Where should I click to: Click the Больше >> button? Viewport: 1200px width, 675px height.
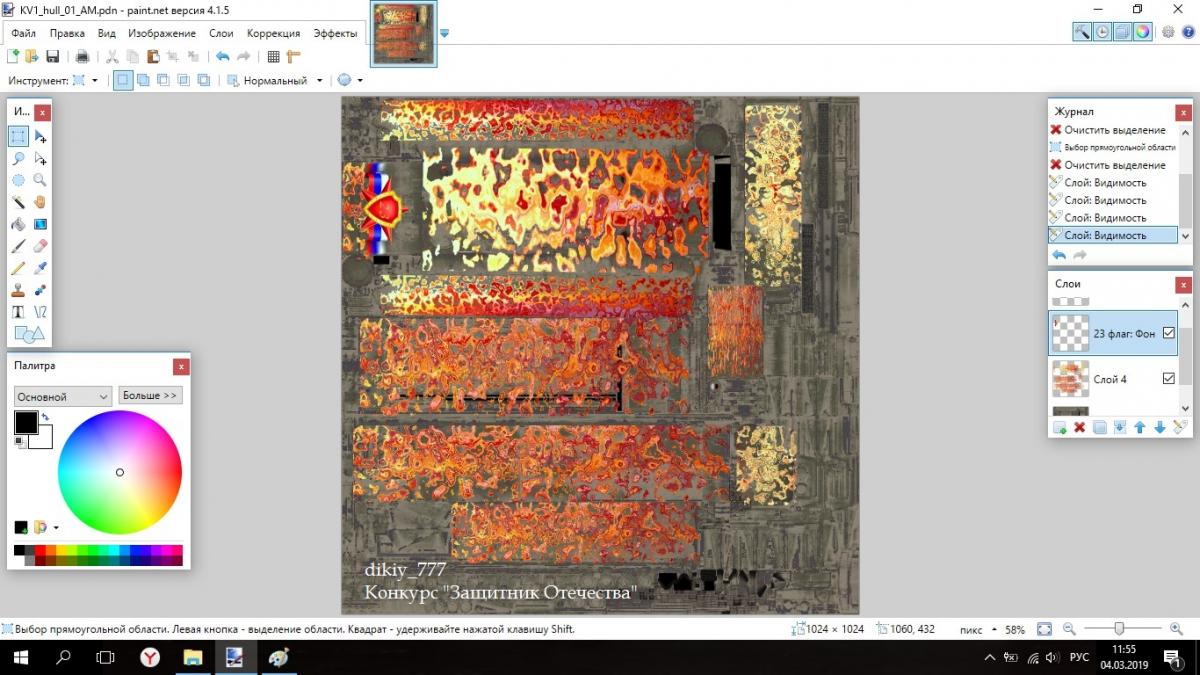[150, 395]
